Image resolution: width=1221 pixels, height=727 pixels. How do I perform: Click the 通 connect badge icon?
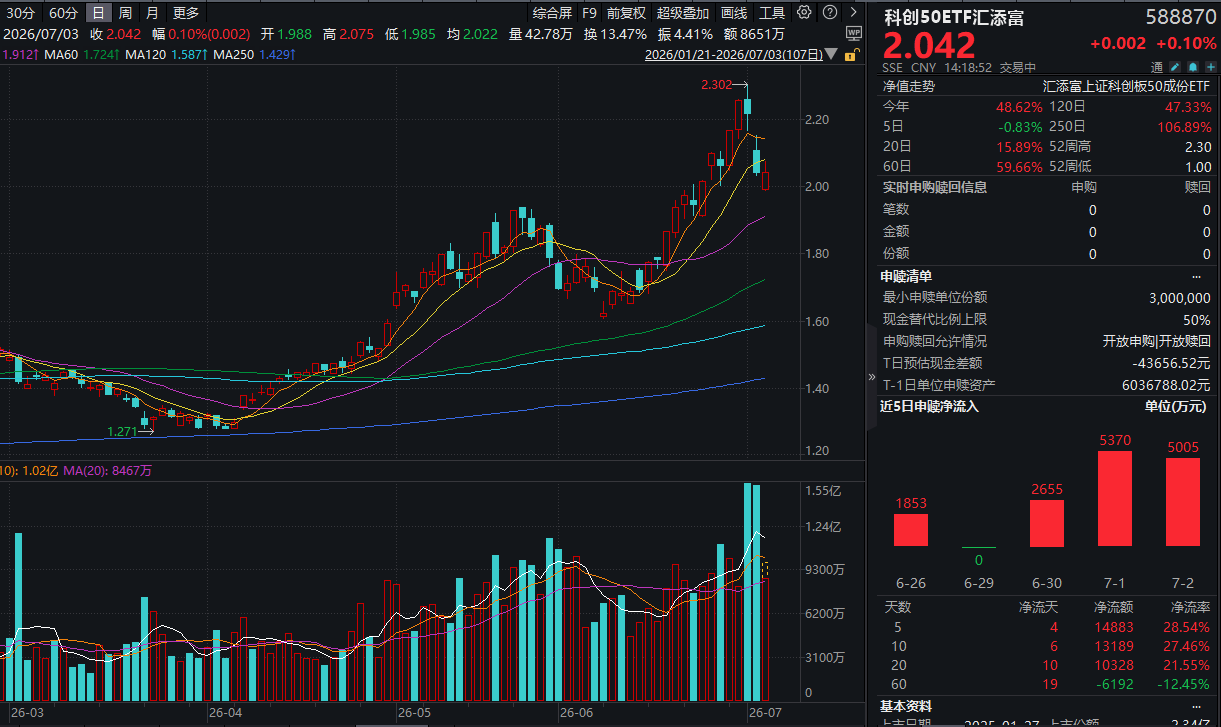(1157, 67)
